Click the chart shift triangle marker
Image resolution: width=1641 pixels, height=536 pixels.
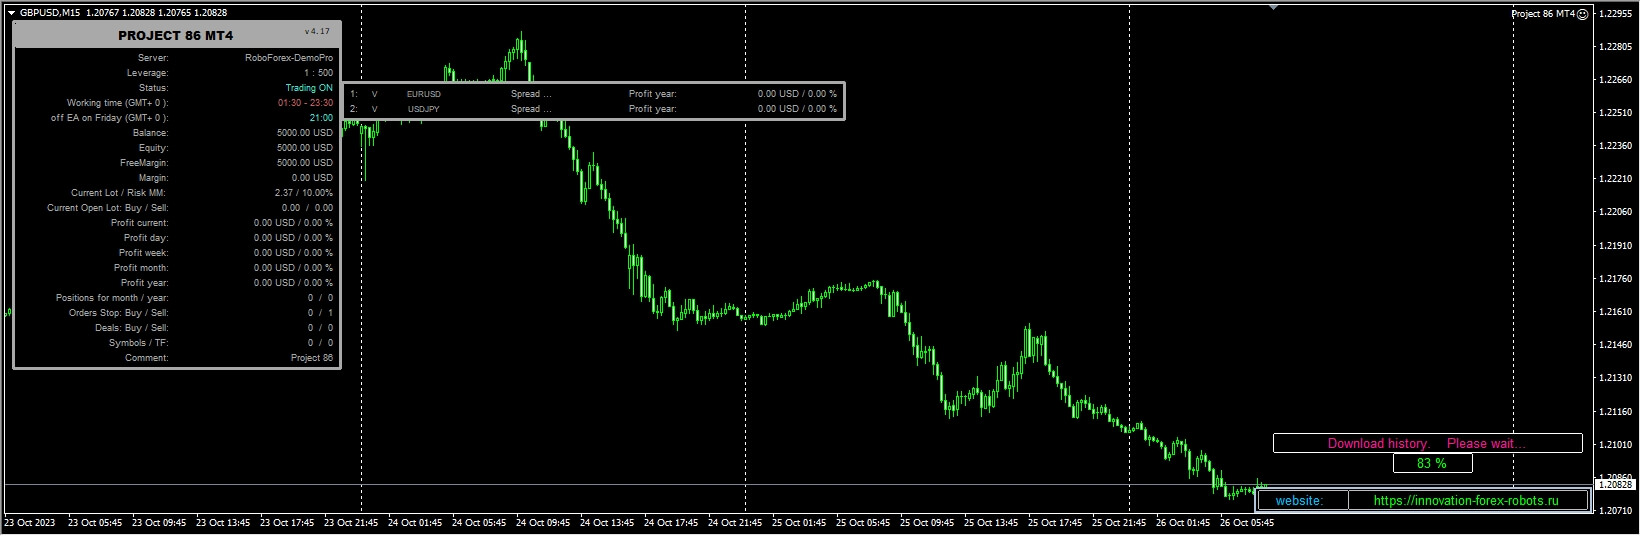(x=1273, y=7)
